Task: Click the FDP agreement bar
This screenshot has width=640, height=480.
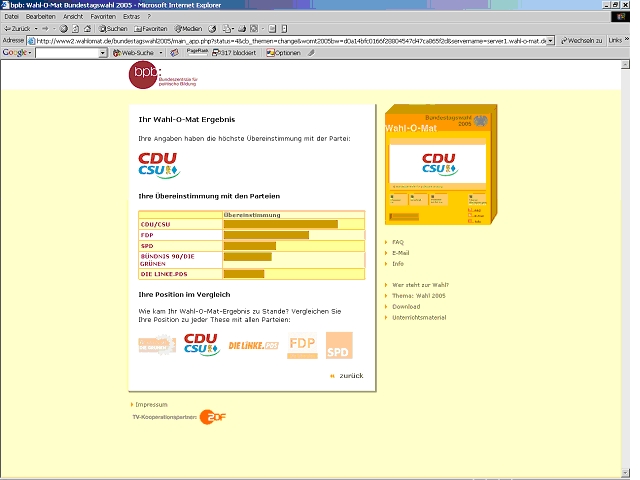Action: coord(266,235)
